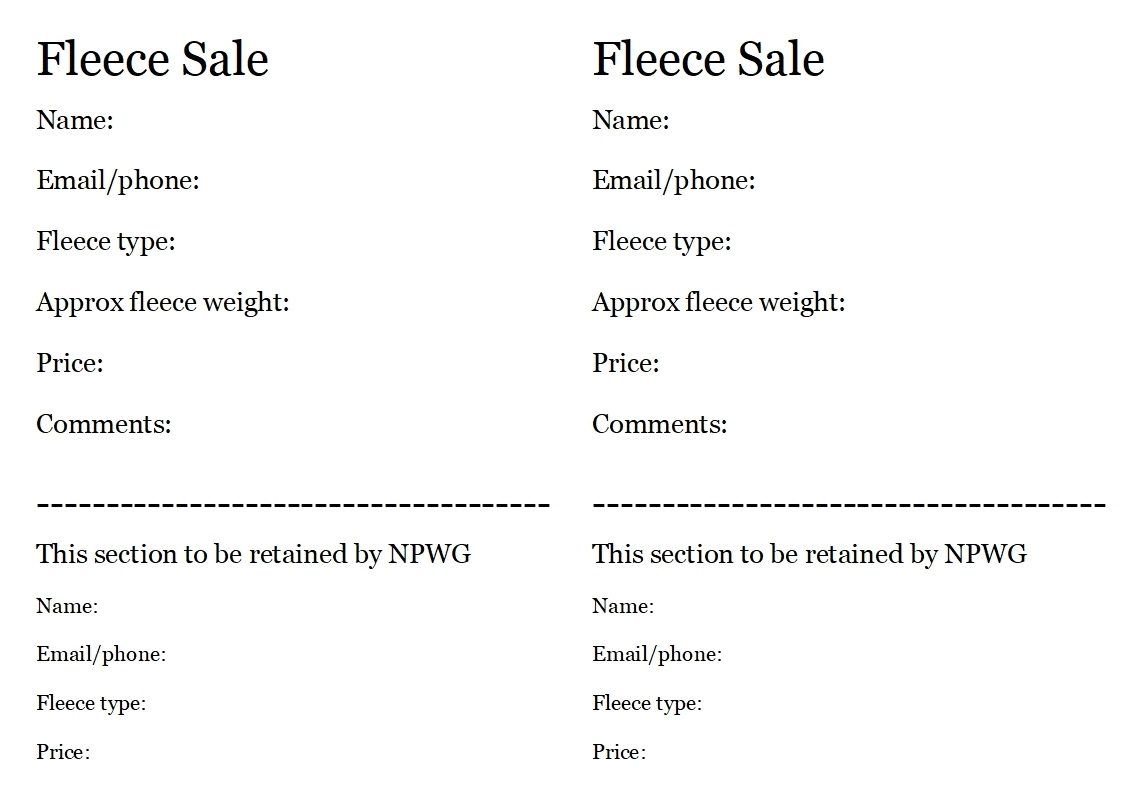
Task: Click left "This section to be retained by NPWG"
Action: pyautogui.click(x=253, y=554)
